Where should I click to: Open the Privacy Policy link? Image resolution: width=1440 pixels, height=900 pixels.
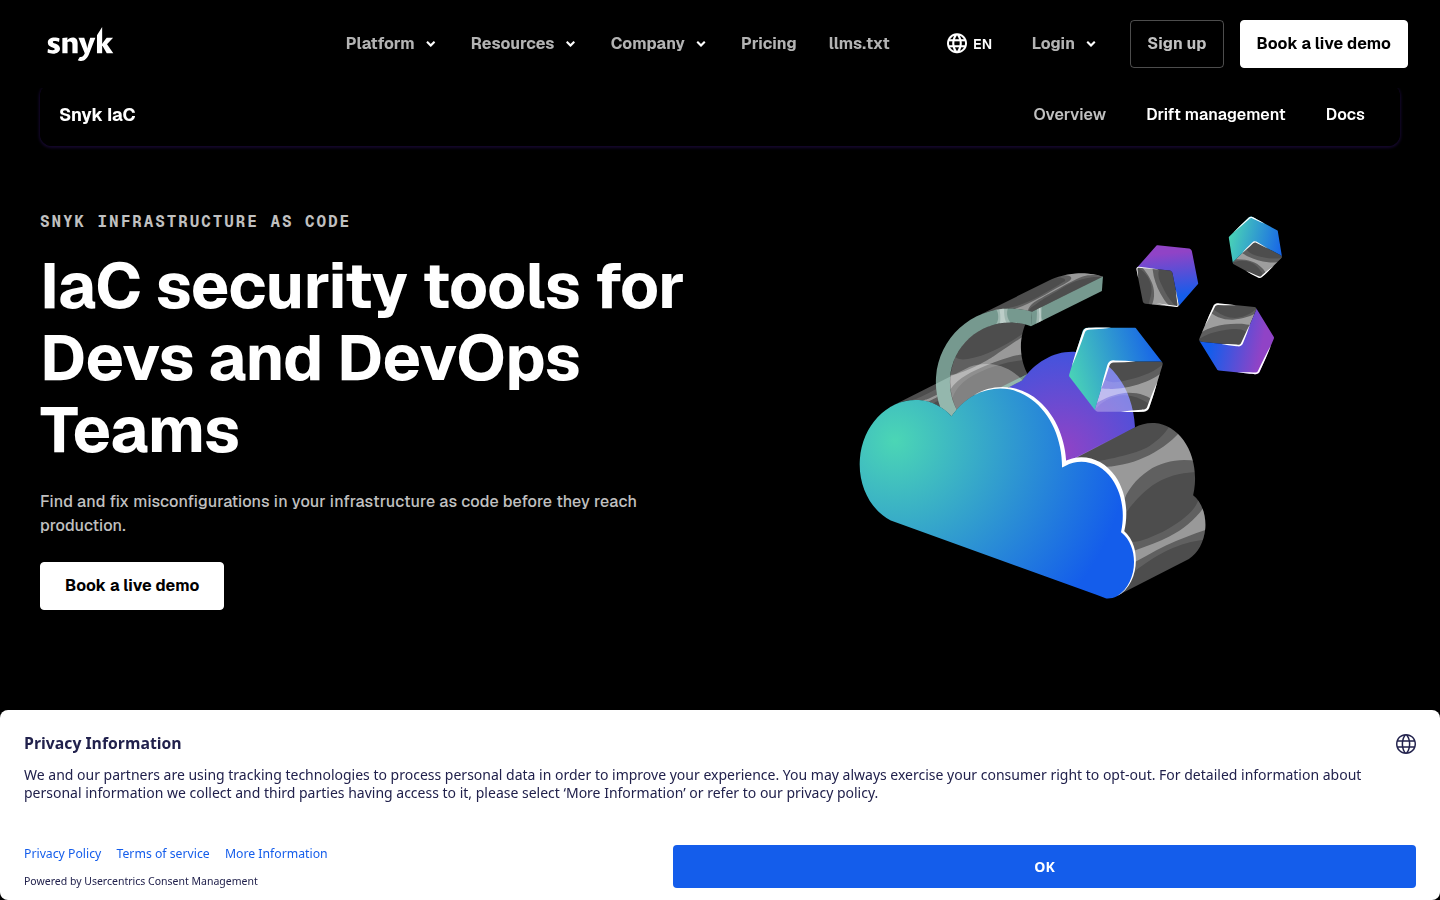click(63, 854)
